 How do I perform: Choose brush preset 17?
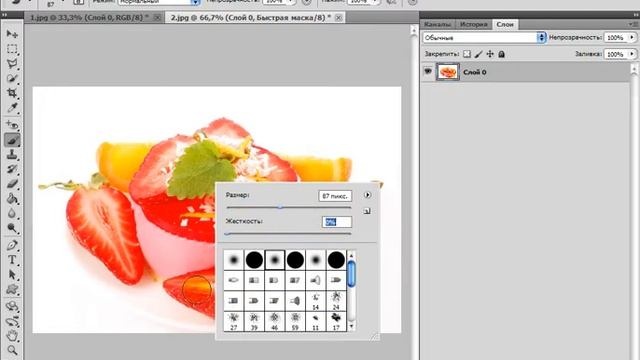pos(336,322)
